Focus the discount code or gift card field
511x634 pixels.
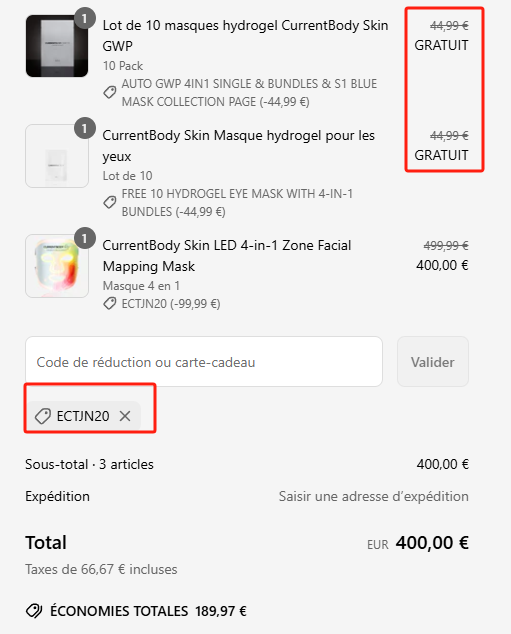pos(204,361)
